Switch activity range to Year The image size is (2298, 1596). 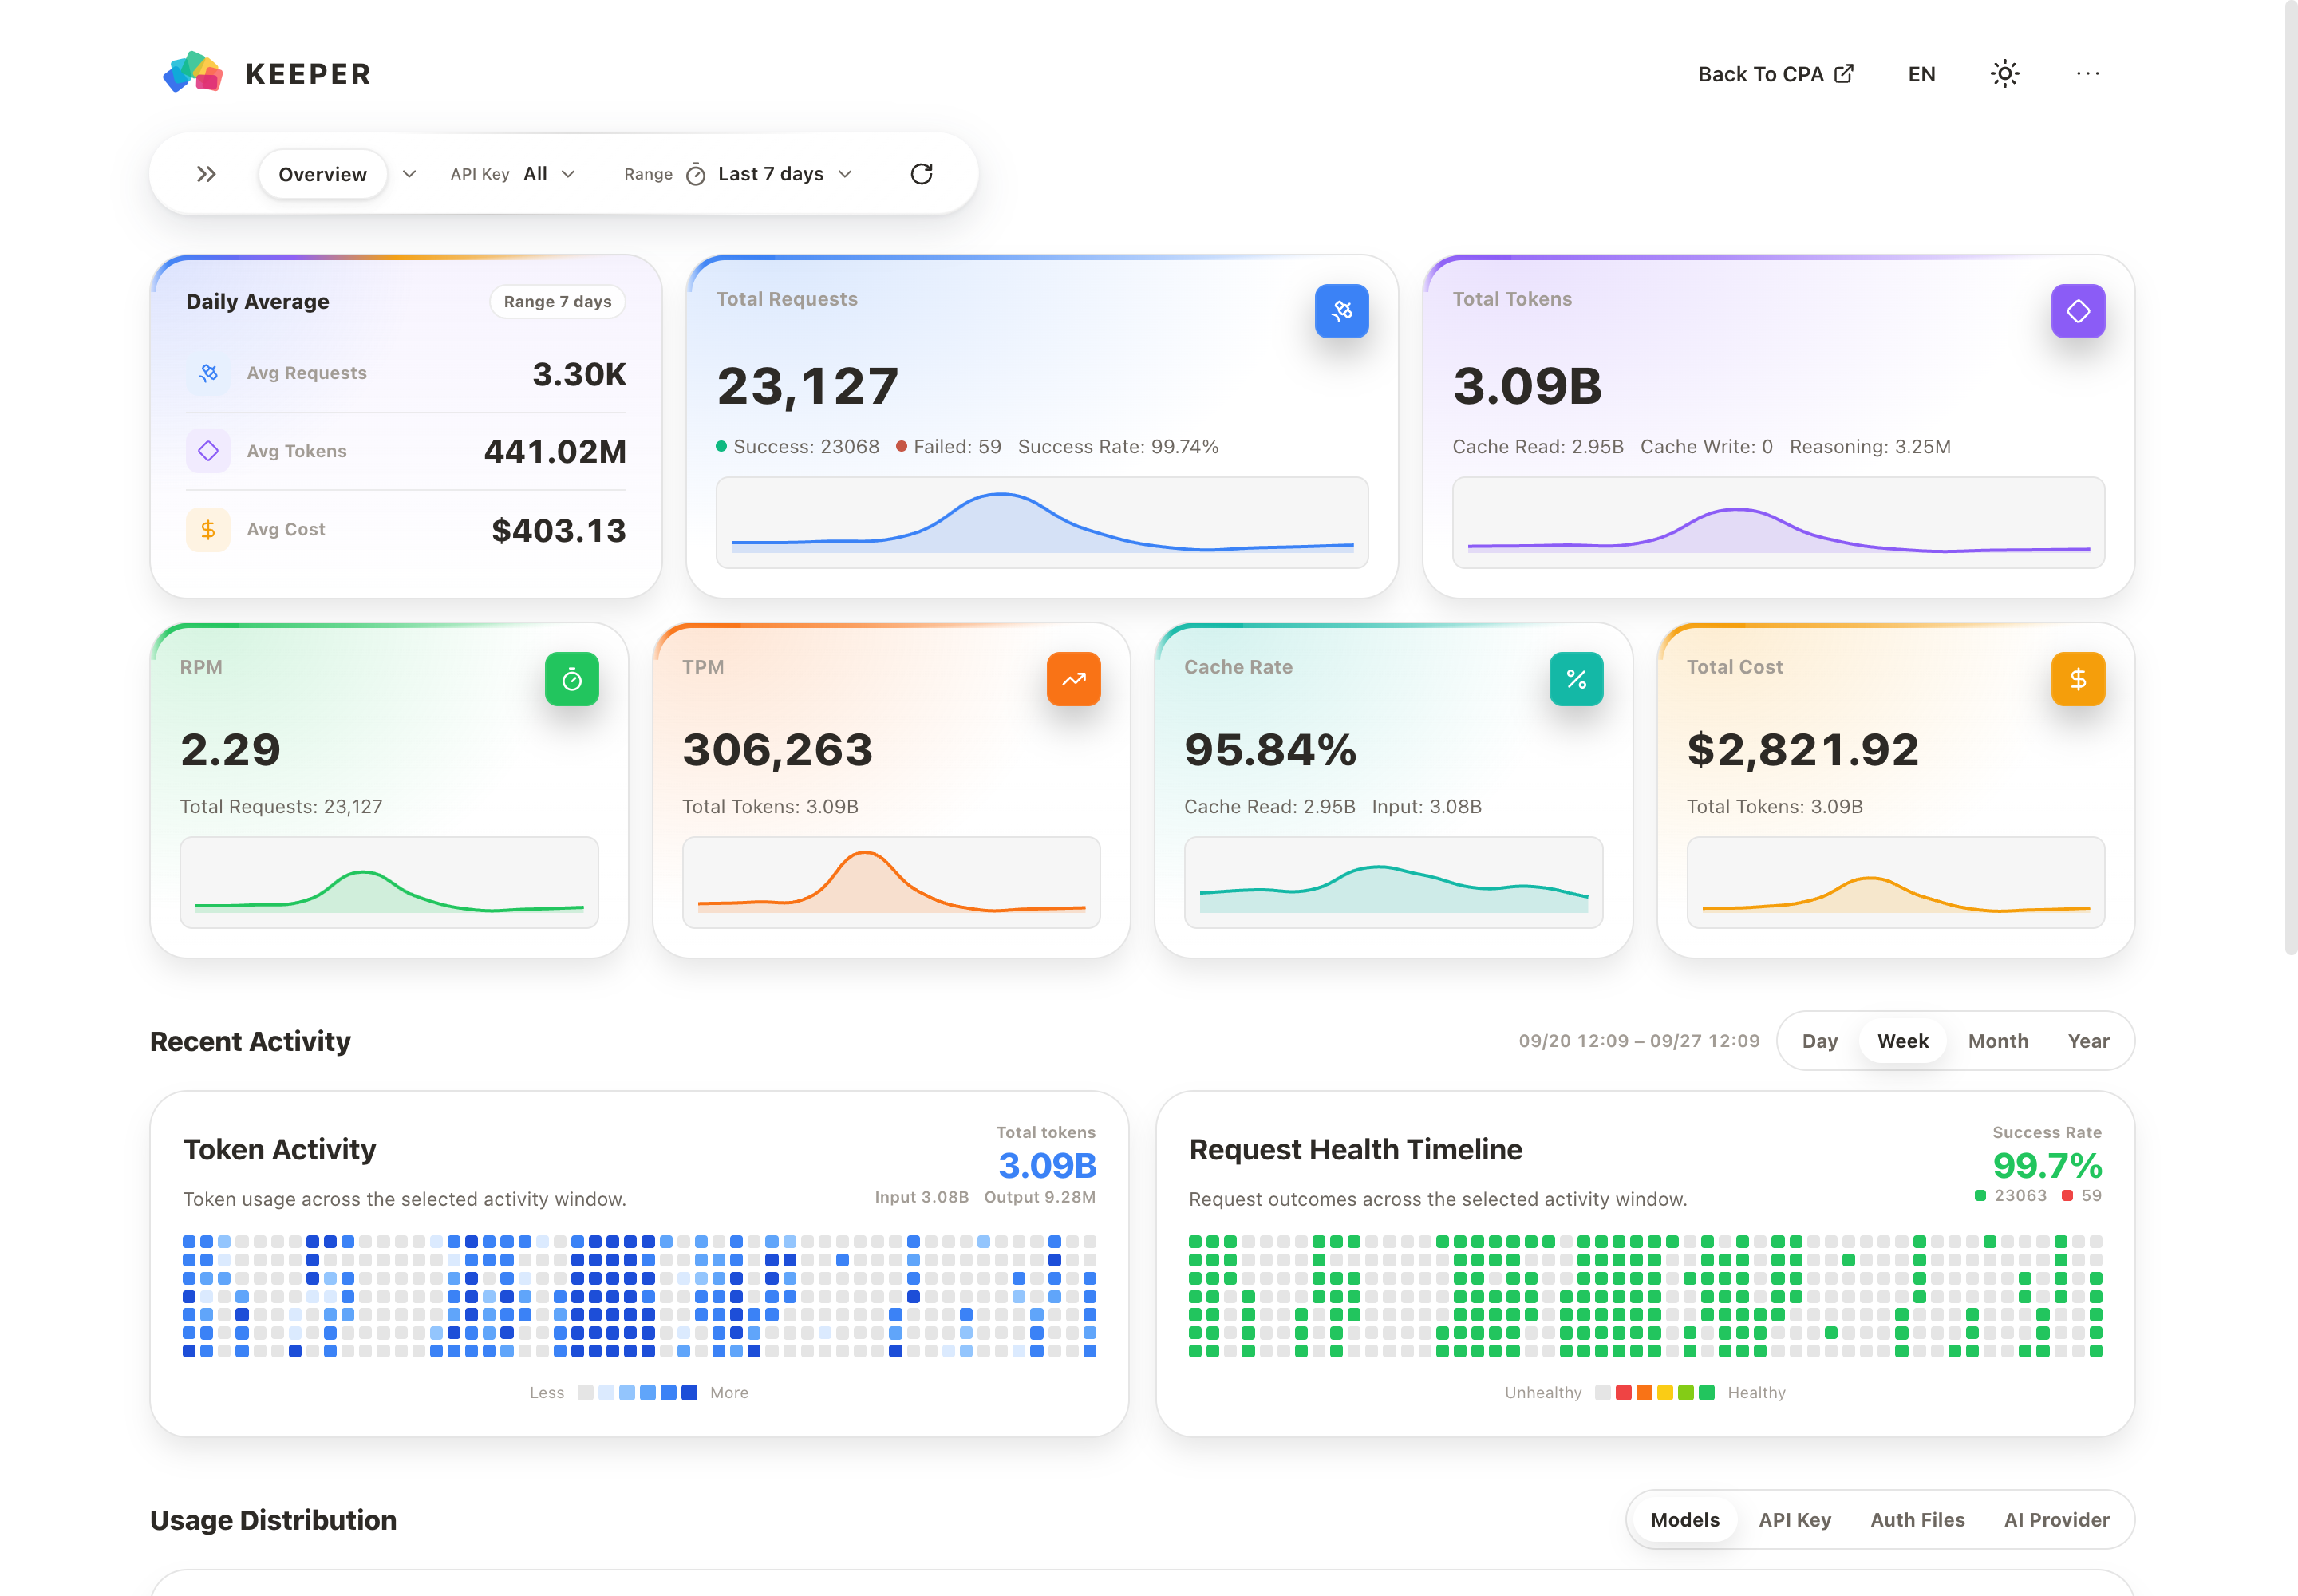[2088, 1041]
